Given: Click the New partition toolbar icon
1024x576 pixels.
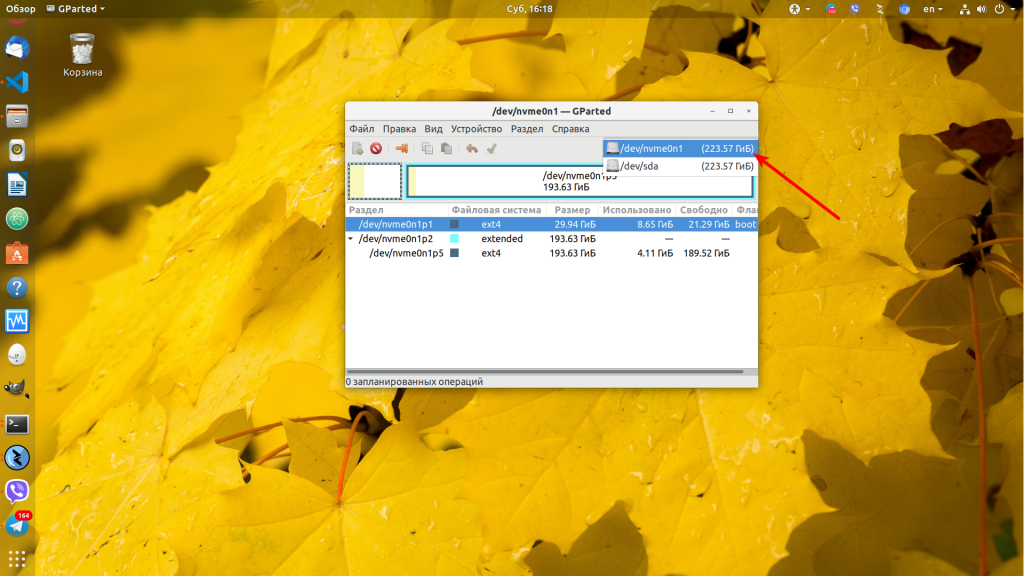Looking at the screenshot, I should pos(357,148).
